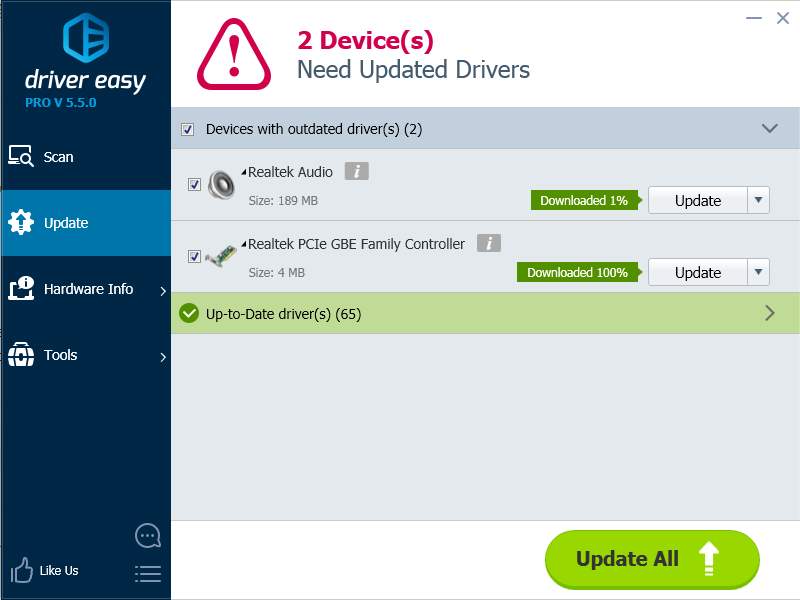Click the Tools toolbox icon

click(21, 355)
